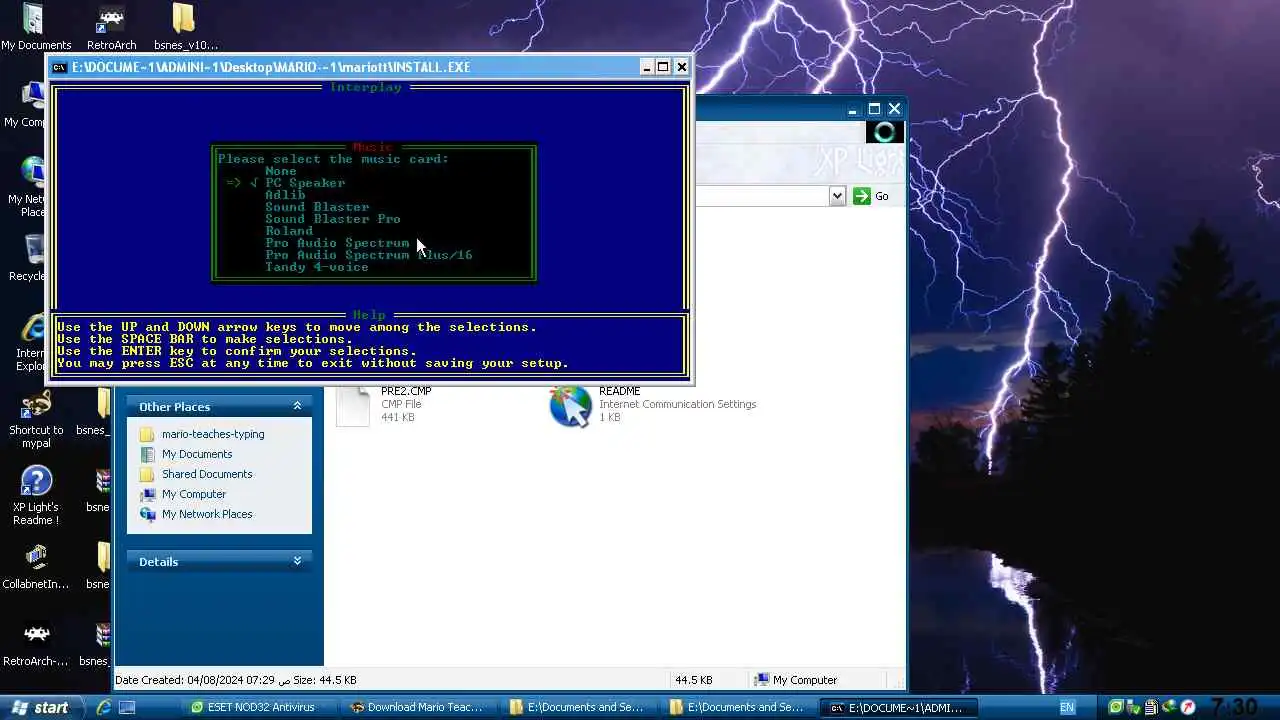This screenshot has height=720, width=1280.
Task: Click the 7:30 taskbar clock
Action: coord(1234,707)
